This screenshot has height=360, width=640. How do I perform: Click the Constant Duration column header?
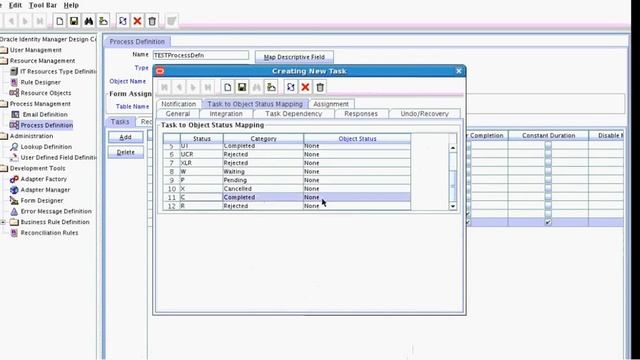tap(548, 136)
